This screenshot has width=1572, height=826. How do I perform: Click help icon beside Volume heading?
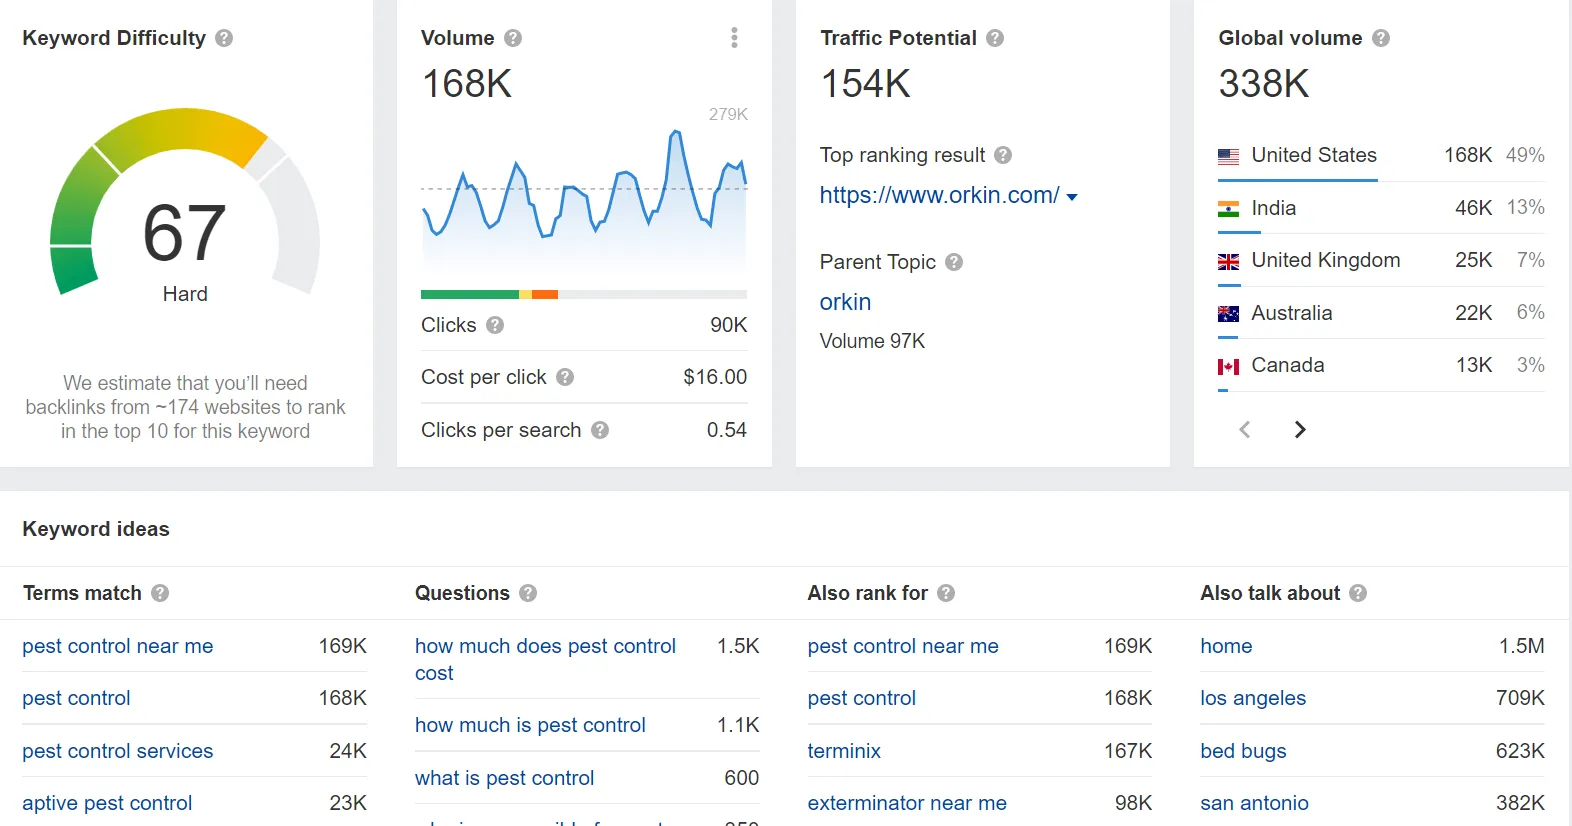[513, 38]
